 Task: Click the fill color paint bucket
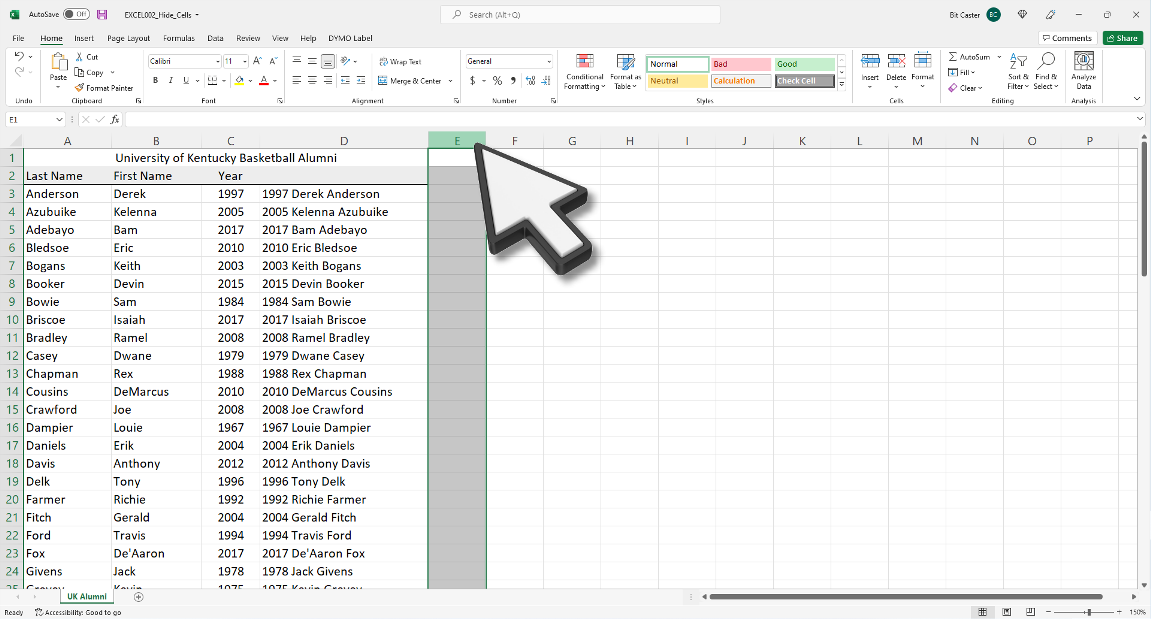(x=239, y=81)
